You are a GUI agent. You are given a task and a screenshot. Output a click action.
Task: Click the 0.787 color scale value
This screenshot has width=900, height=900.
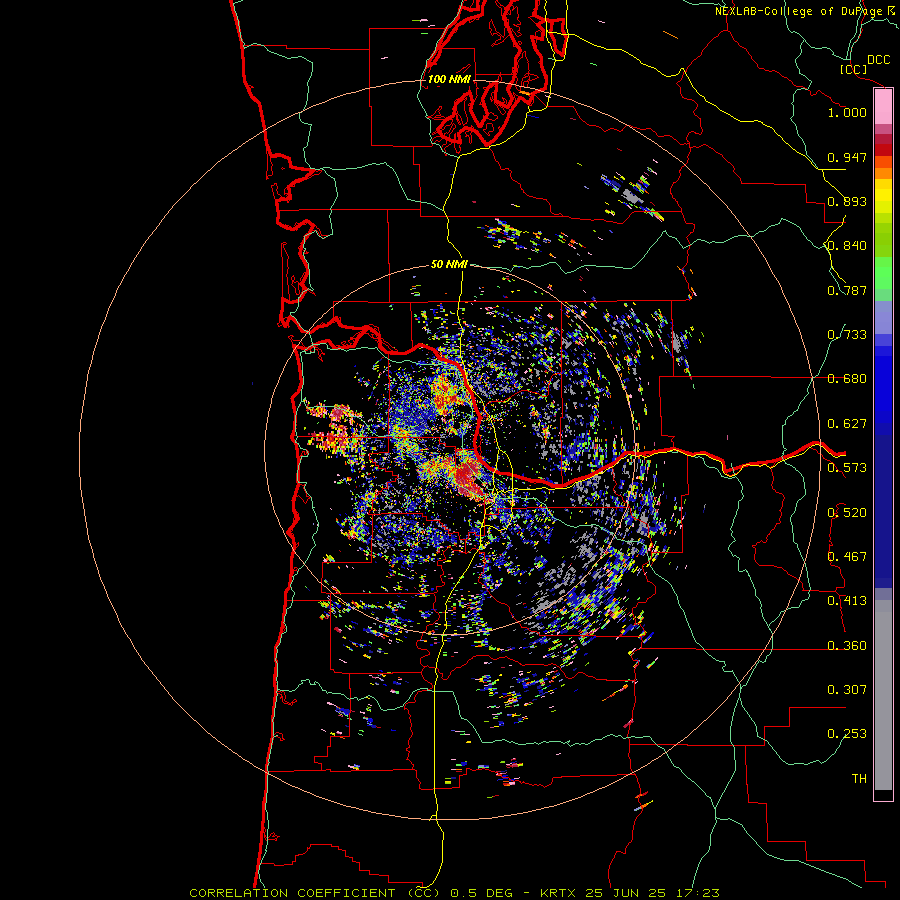coord(847,290)
